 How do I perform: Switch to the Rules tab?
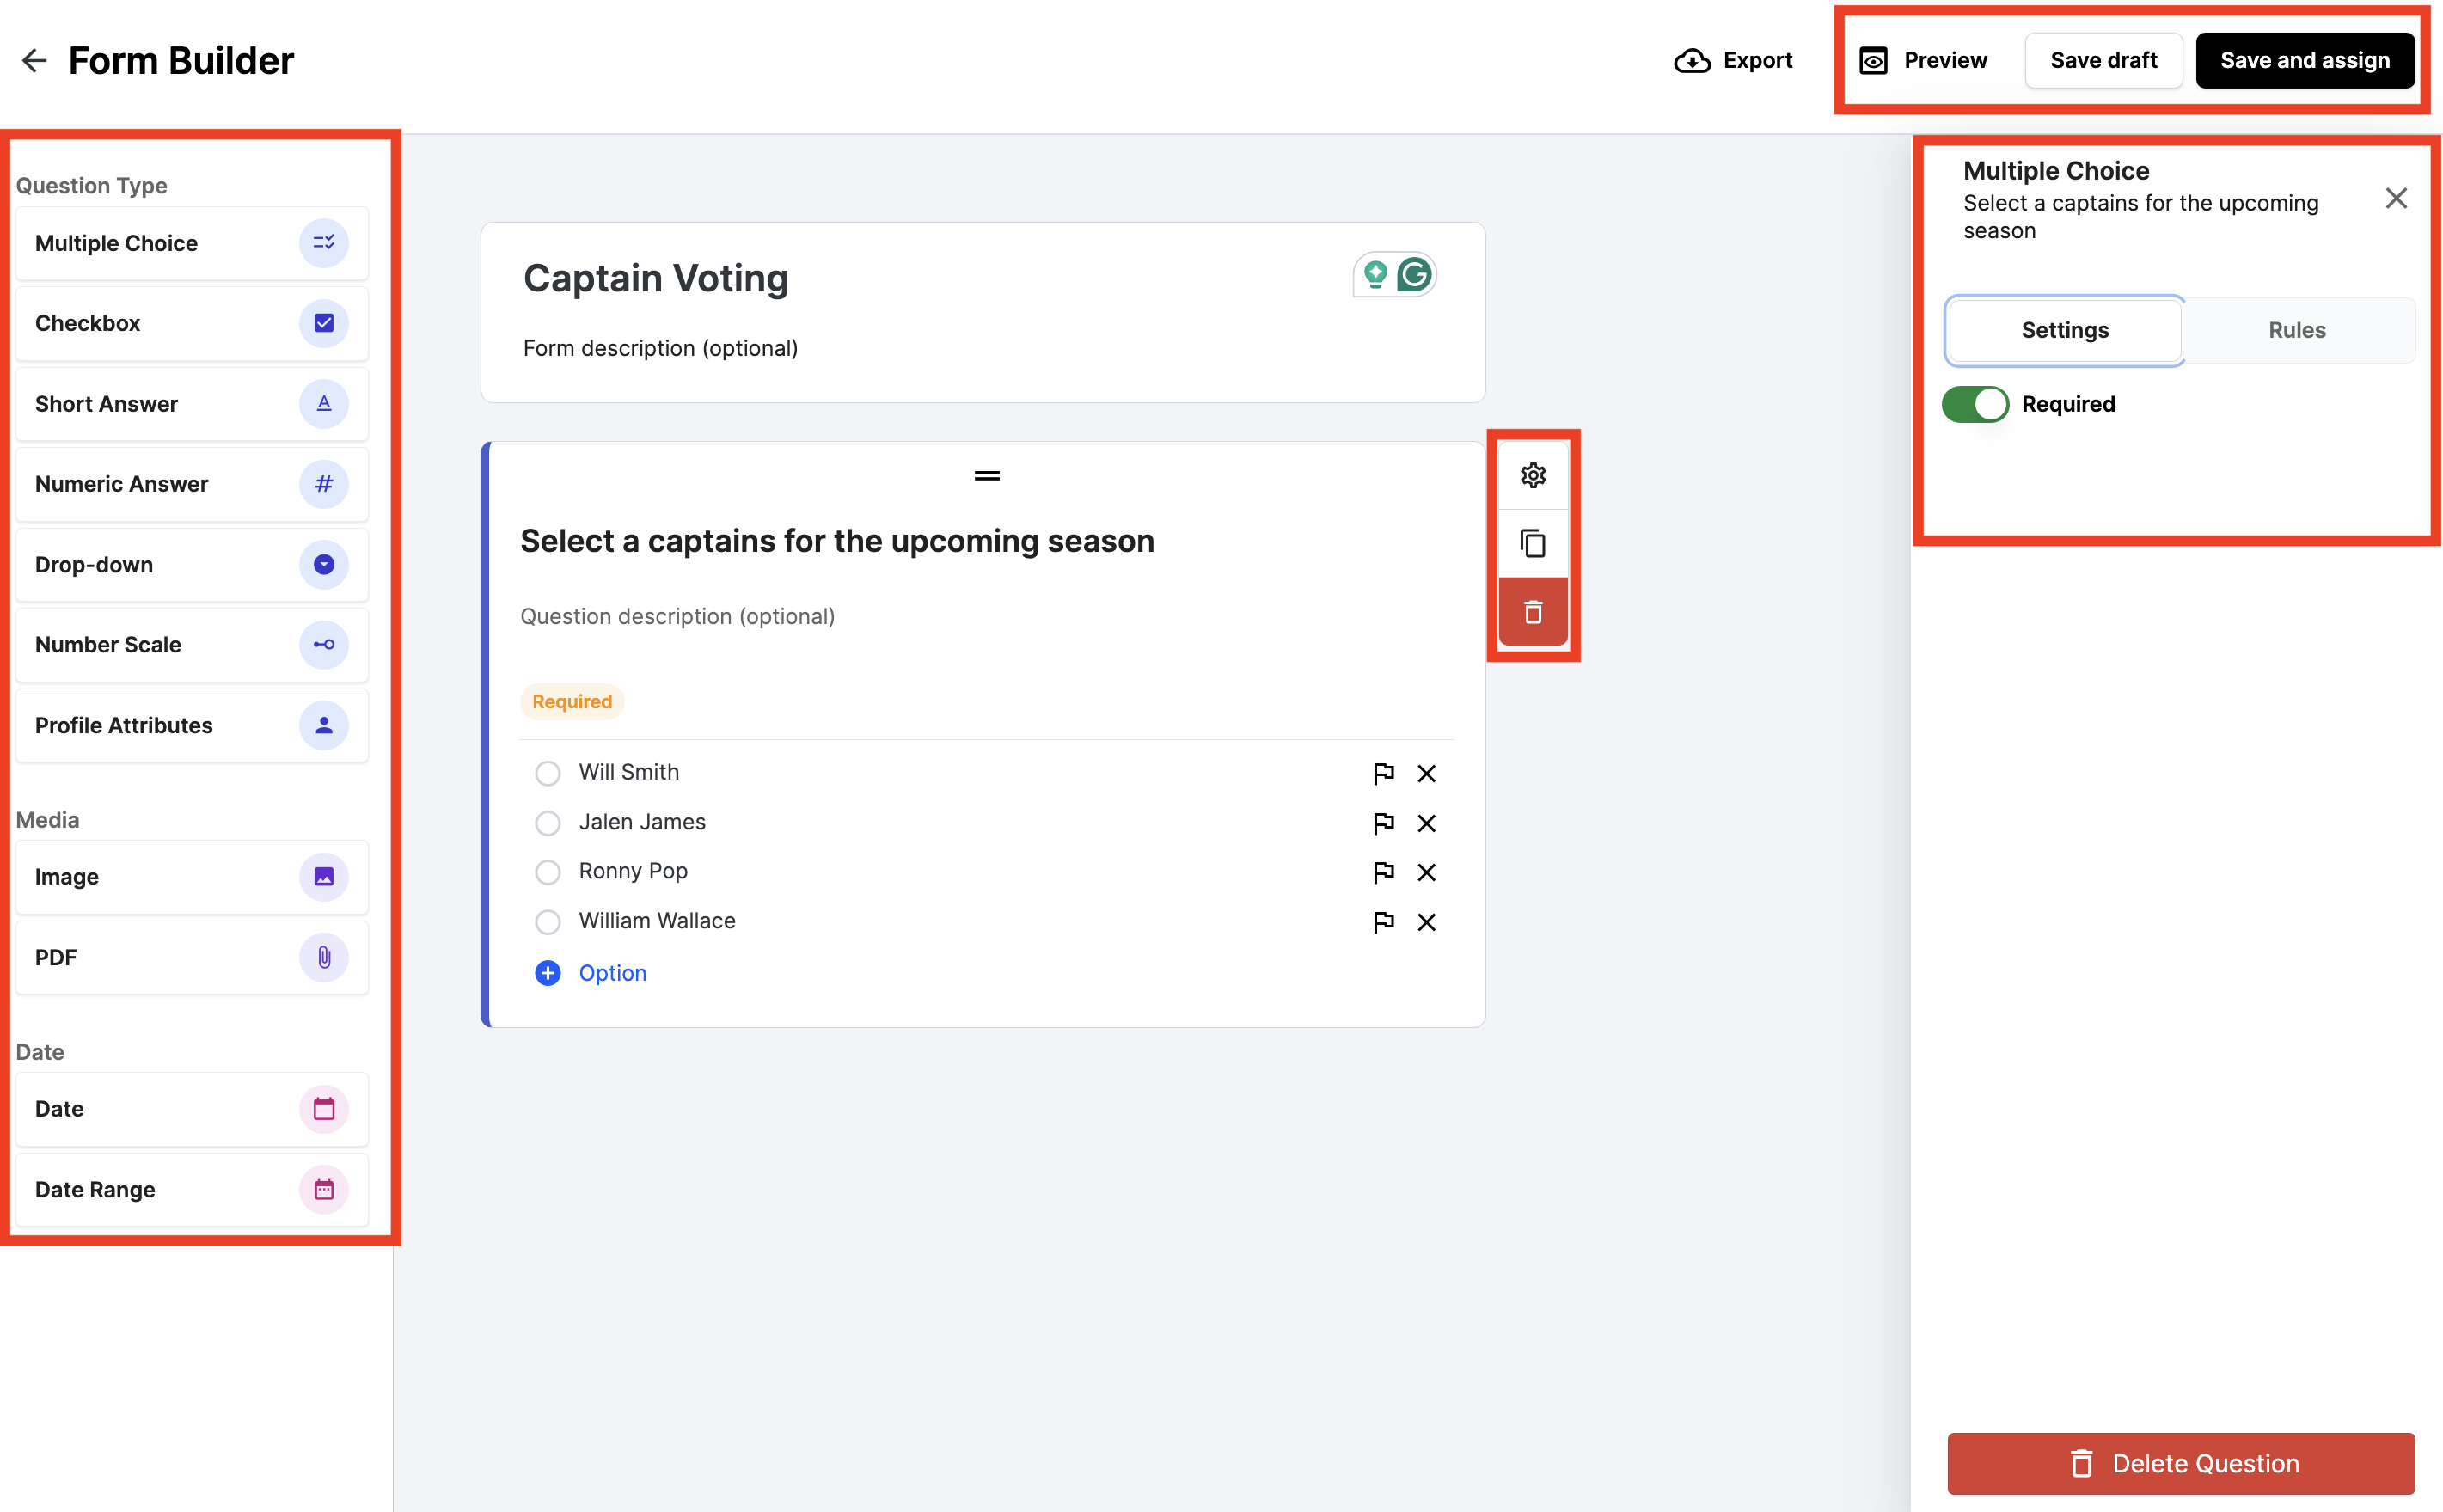[x=2296, y=330]
